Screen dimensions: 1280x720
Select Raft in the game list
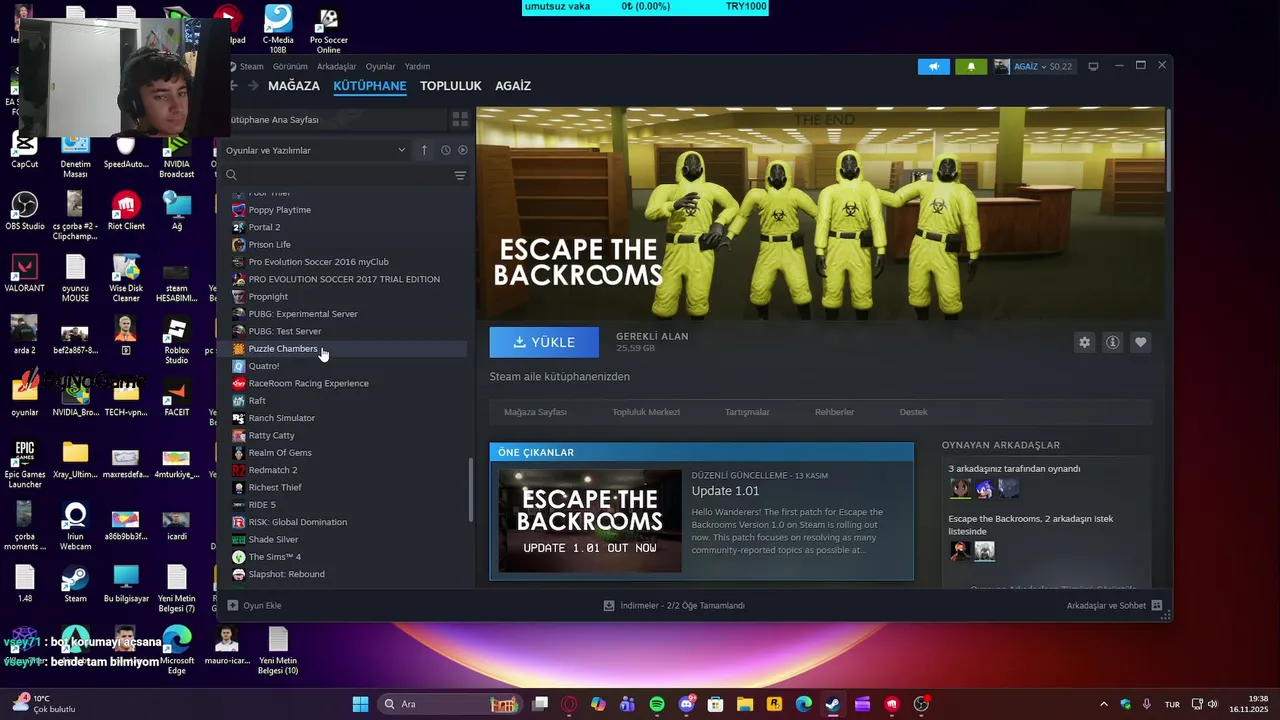(x=257, y=400)
